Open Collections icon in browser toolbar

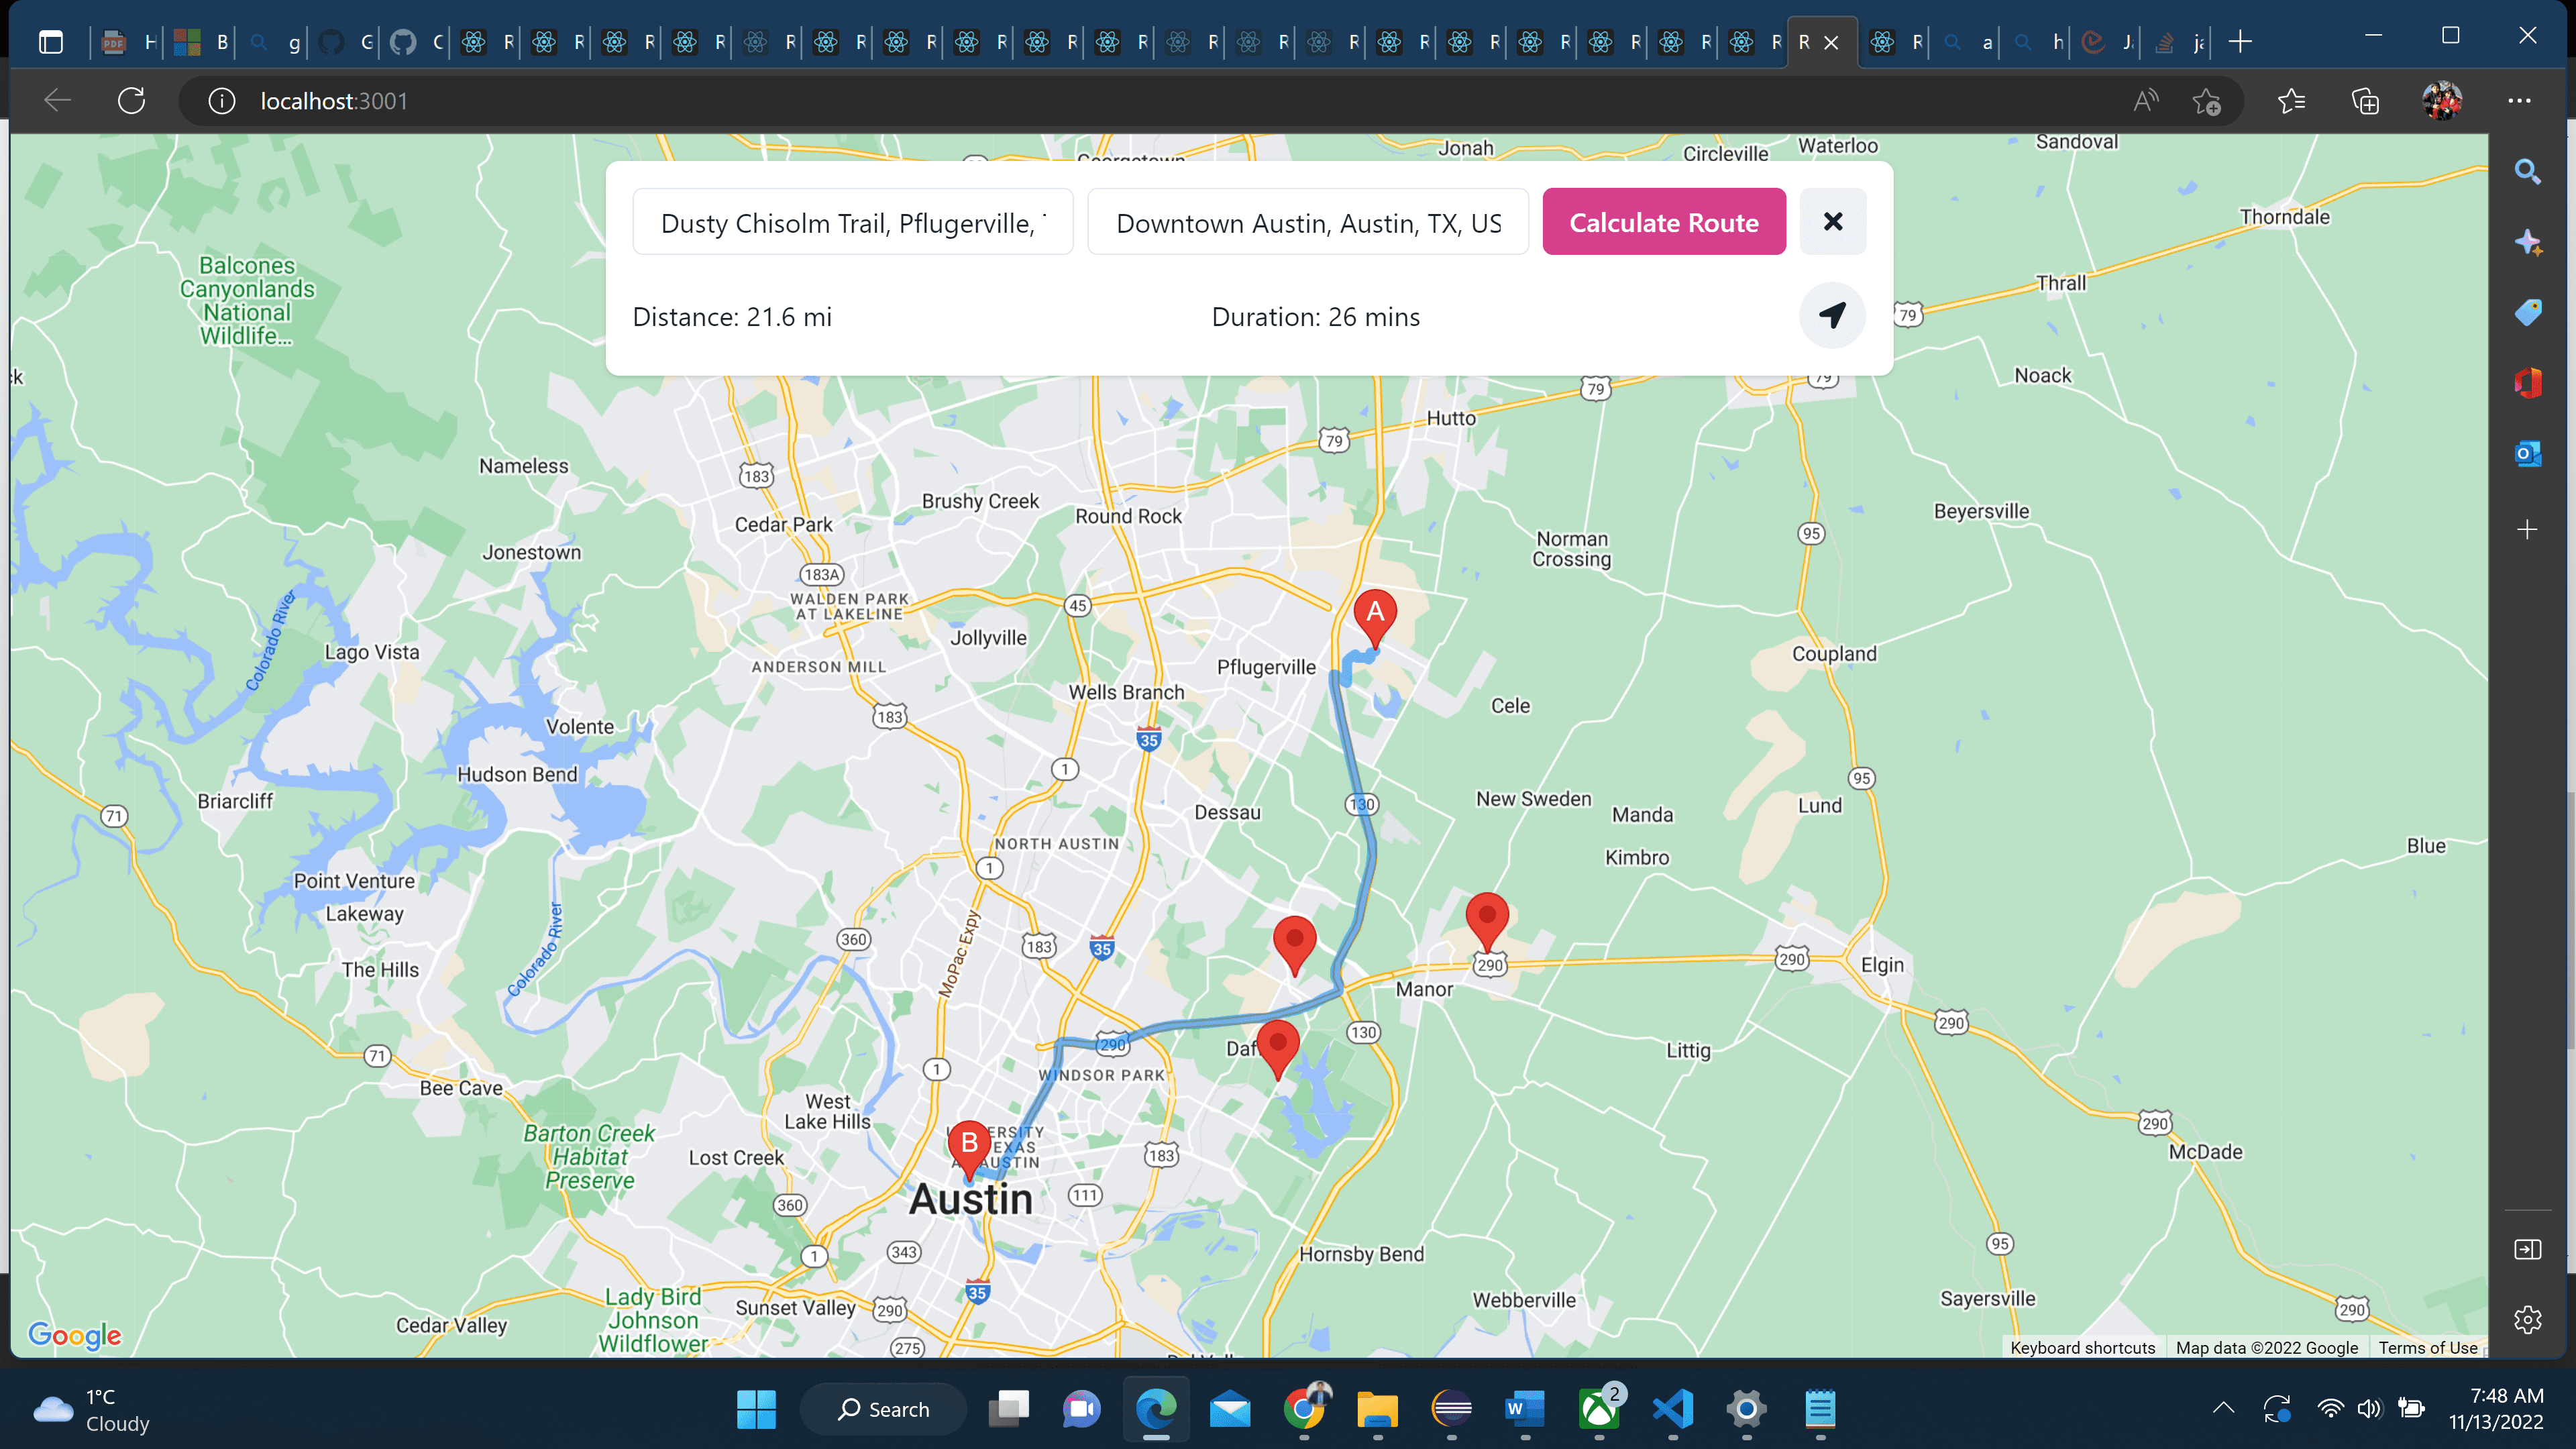point(2365,101)
